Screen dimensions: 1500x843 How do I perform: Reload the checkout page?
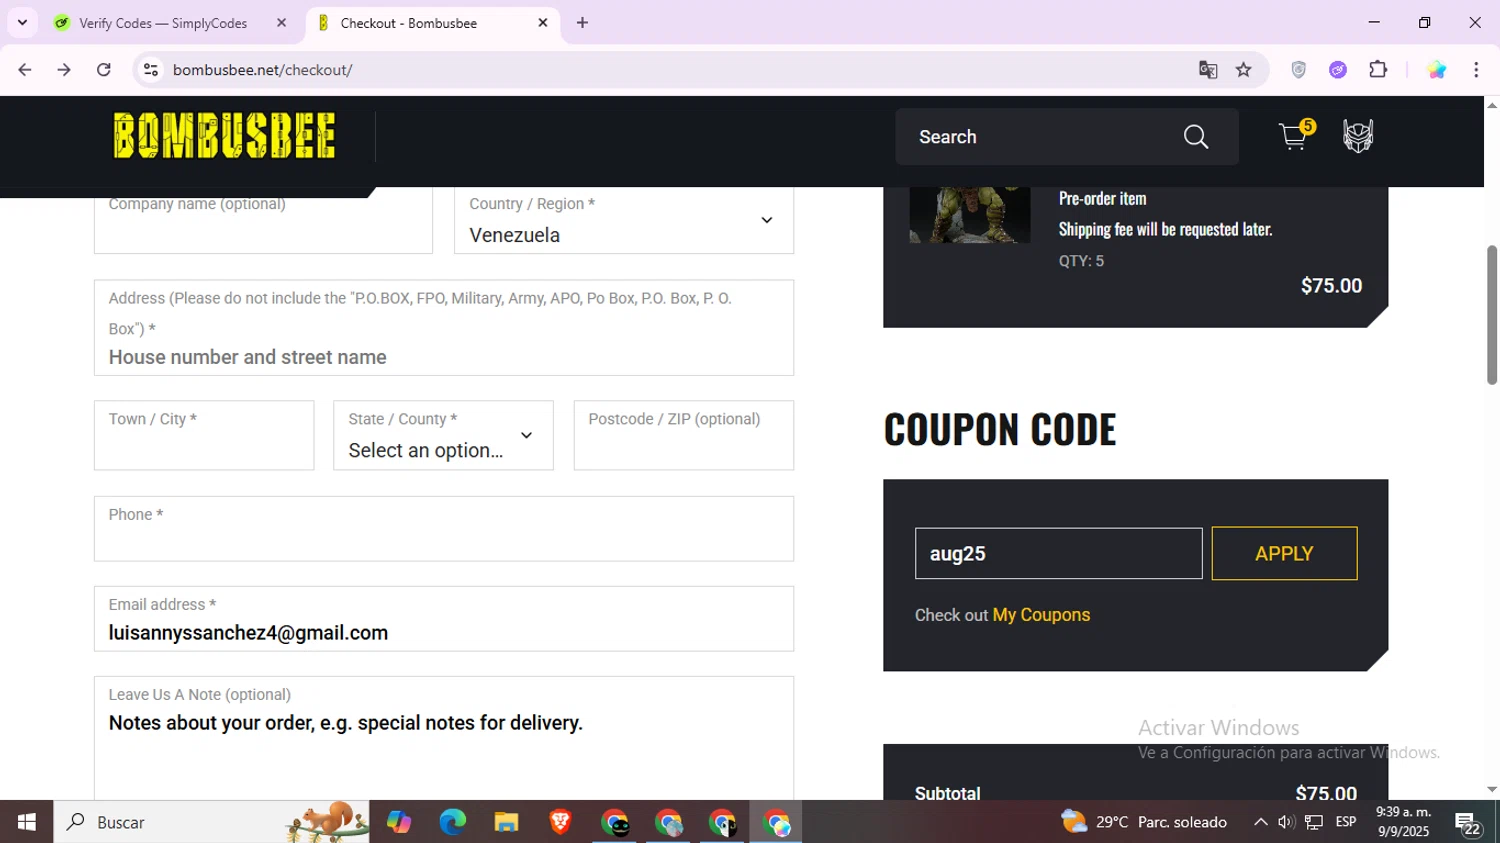coord(104,70)
